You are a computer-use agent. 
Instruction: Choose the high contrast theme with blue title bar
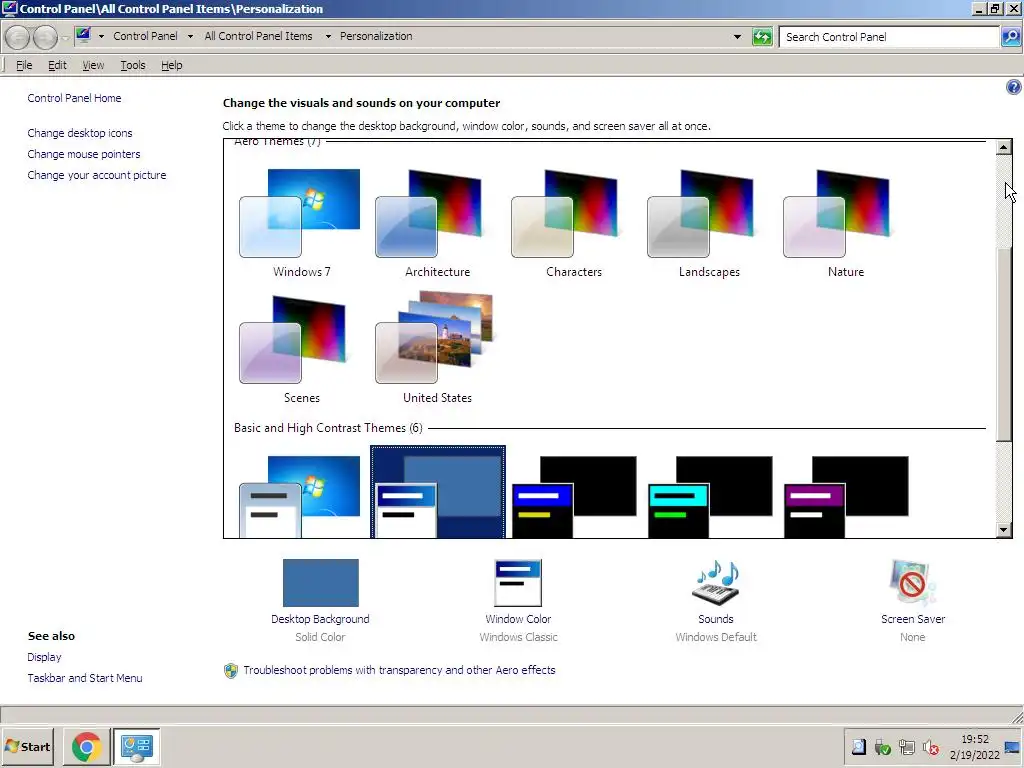point(573,496)
